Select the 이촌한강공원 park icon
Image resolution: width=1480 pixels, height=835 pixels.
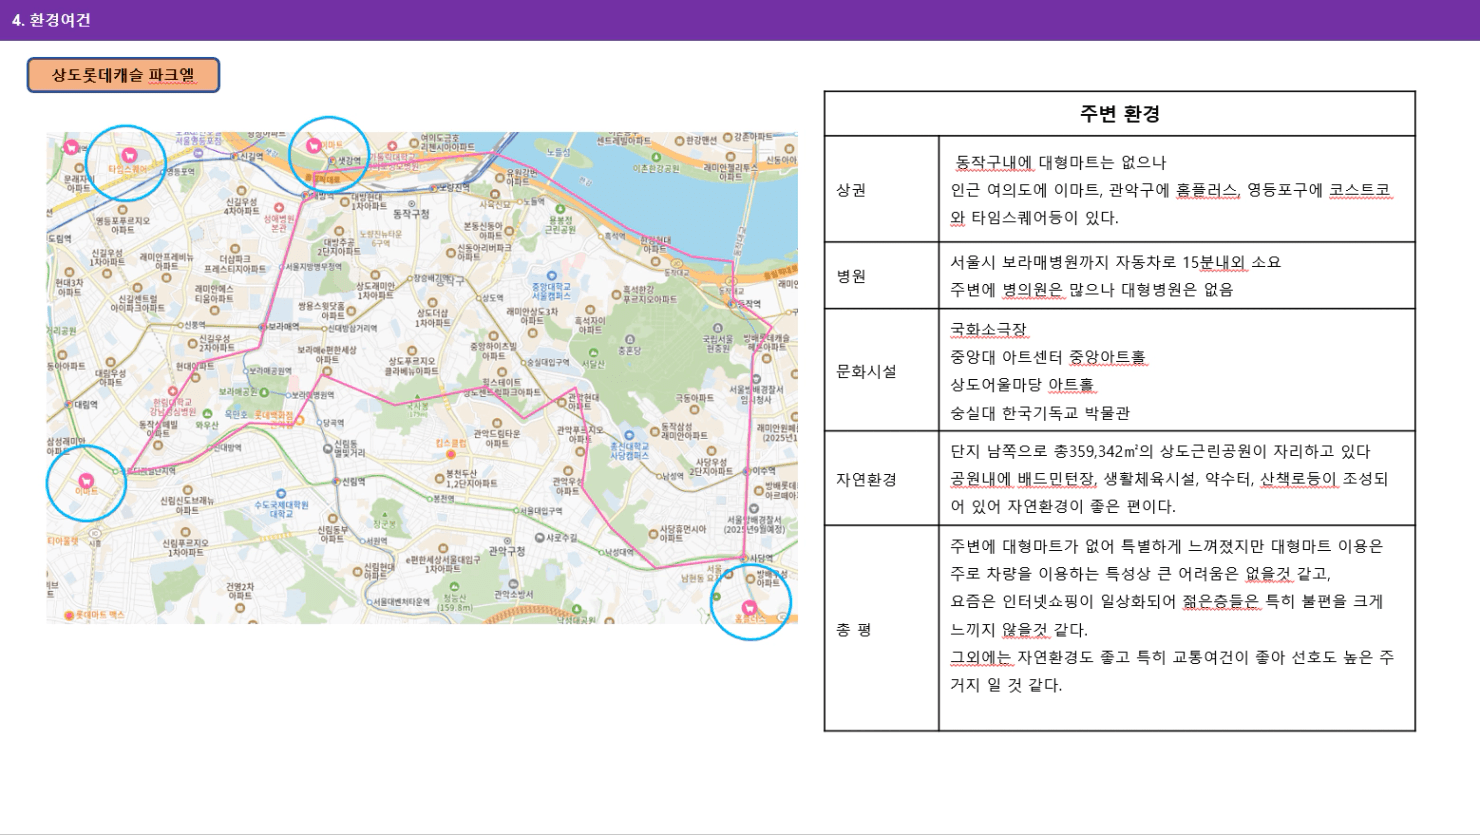coord(656,158)
